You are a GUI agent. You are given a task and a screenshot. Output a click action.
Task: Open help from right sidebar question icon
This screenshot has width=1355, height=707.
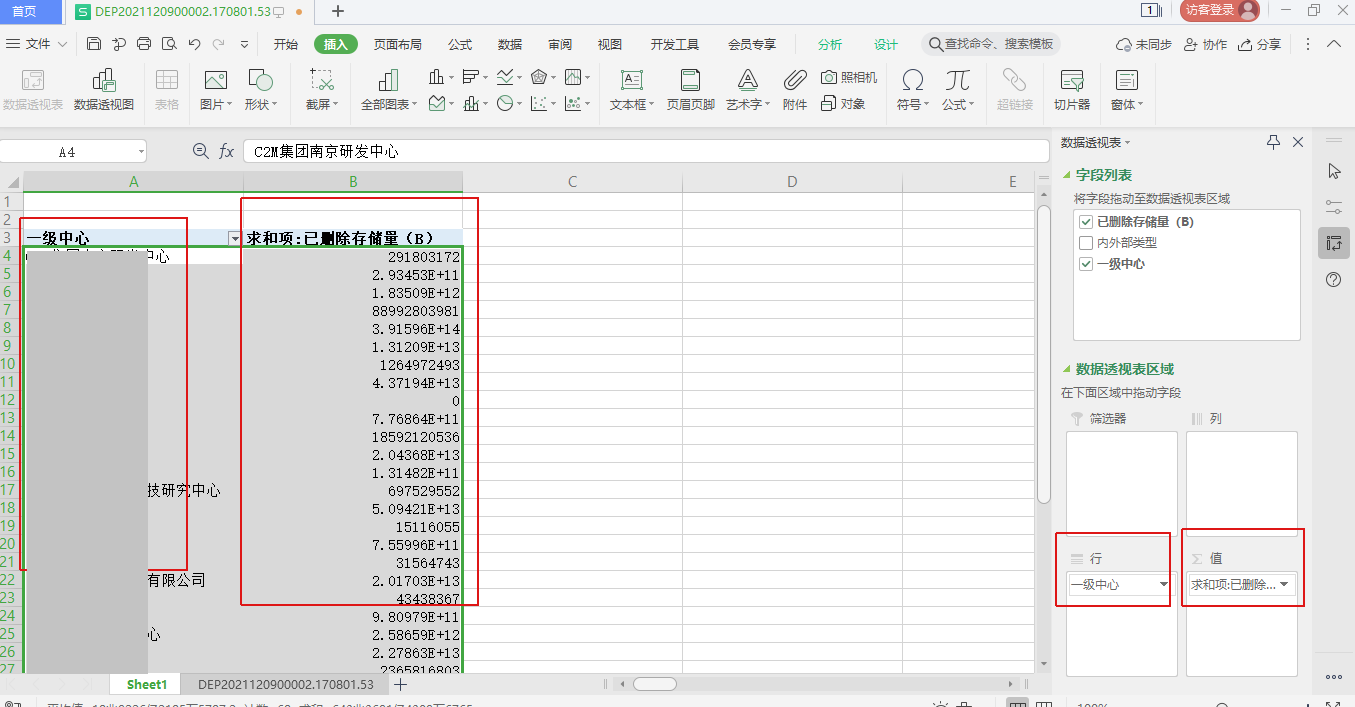pyautogui.click(x=1333, y=280)
